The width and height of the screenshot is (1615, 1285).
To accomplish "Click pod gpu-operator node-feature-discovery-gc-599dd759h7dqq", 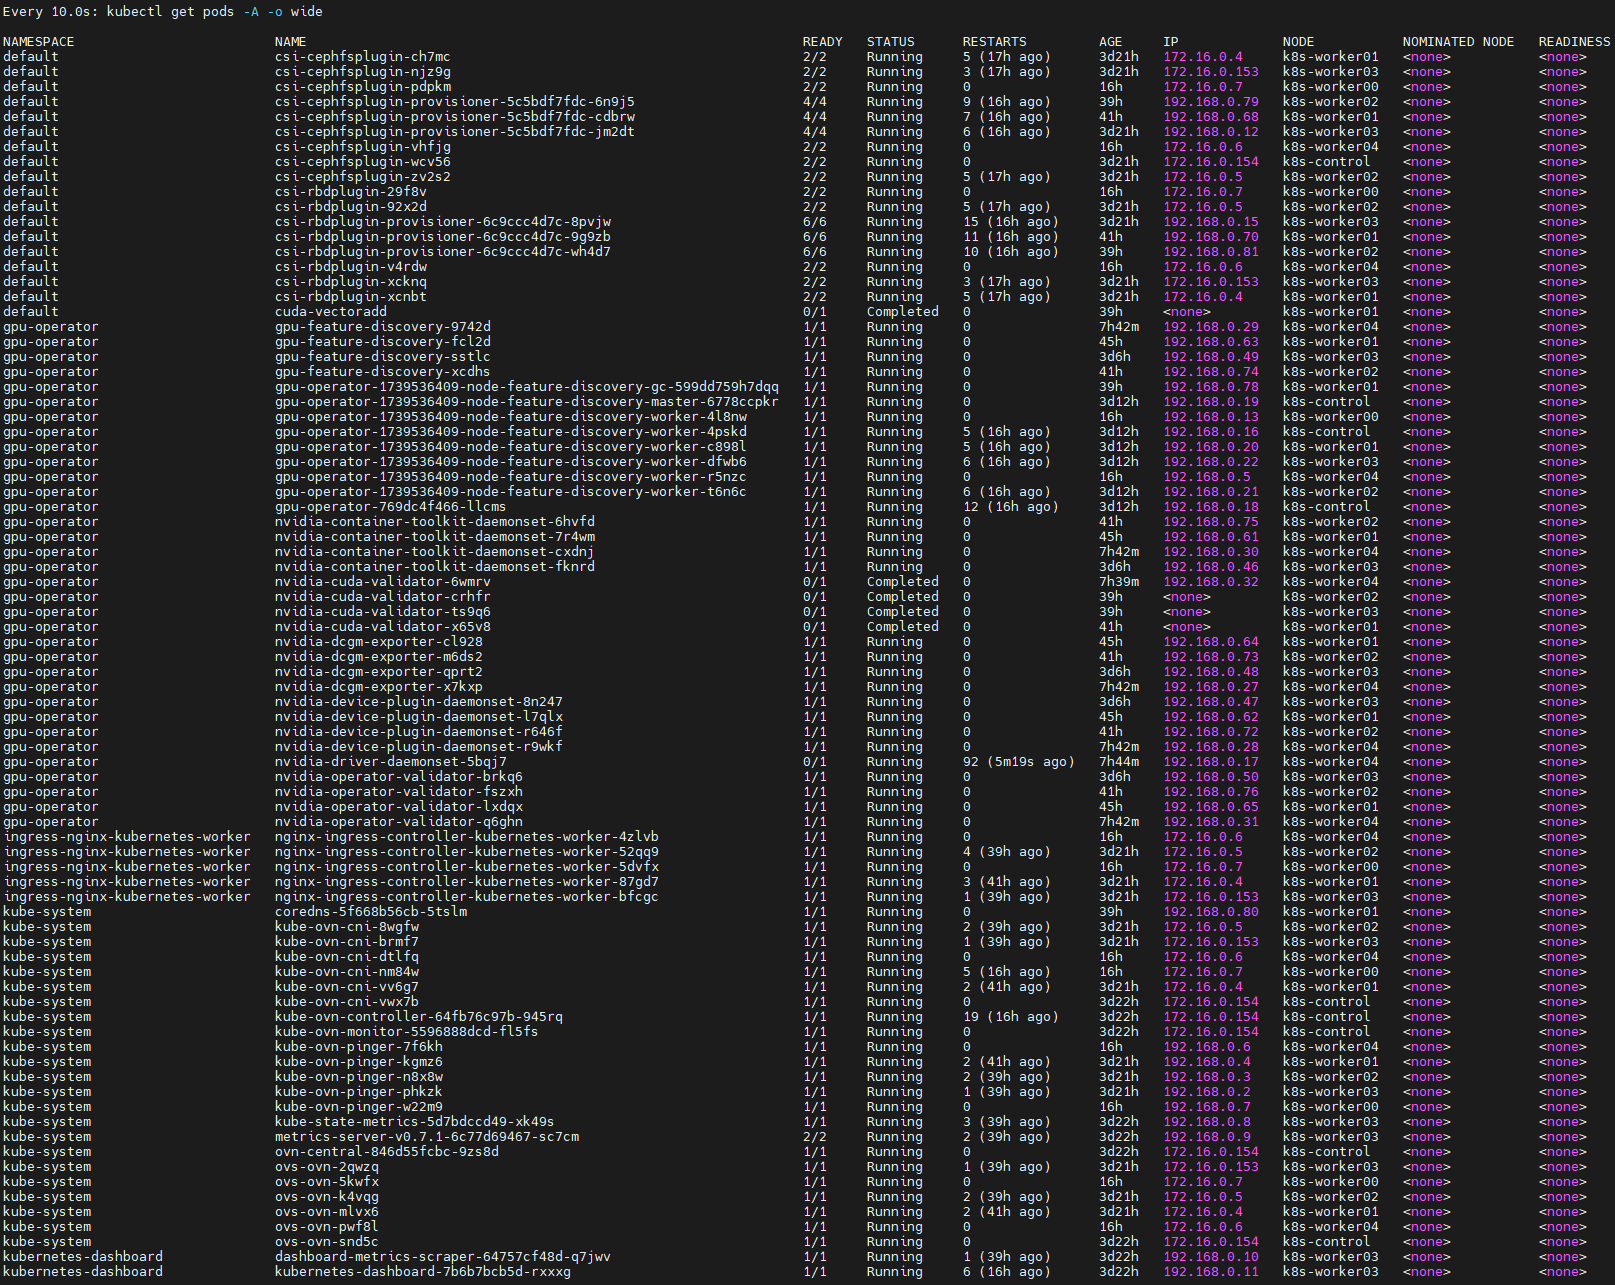I will click(x=526, y=387).
